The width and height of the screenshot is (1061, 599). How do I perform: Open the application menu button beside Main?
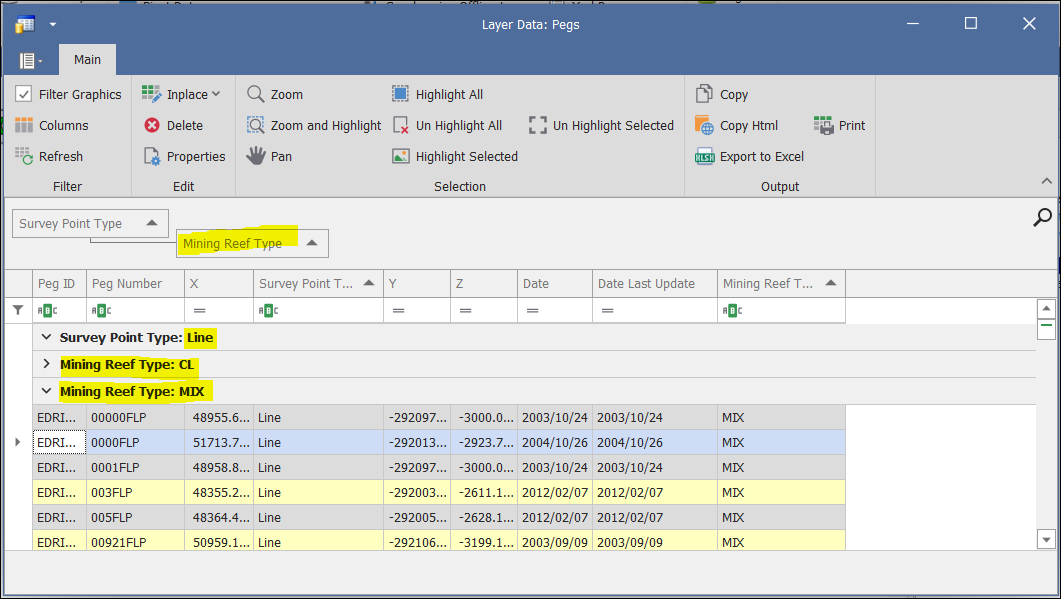click(x=30, y=60)
